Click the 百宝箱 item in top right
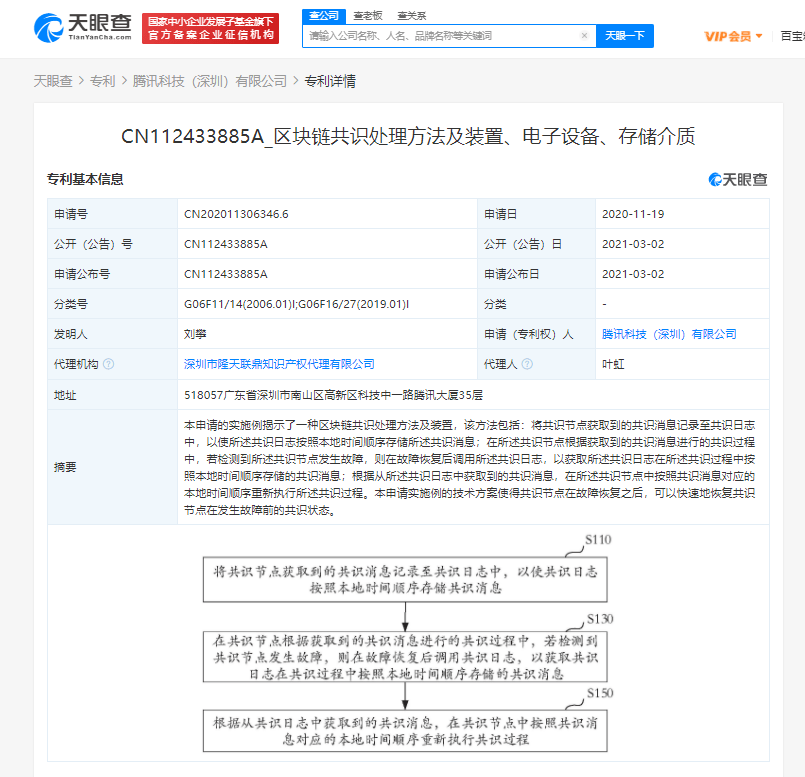 click(792, 36)
